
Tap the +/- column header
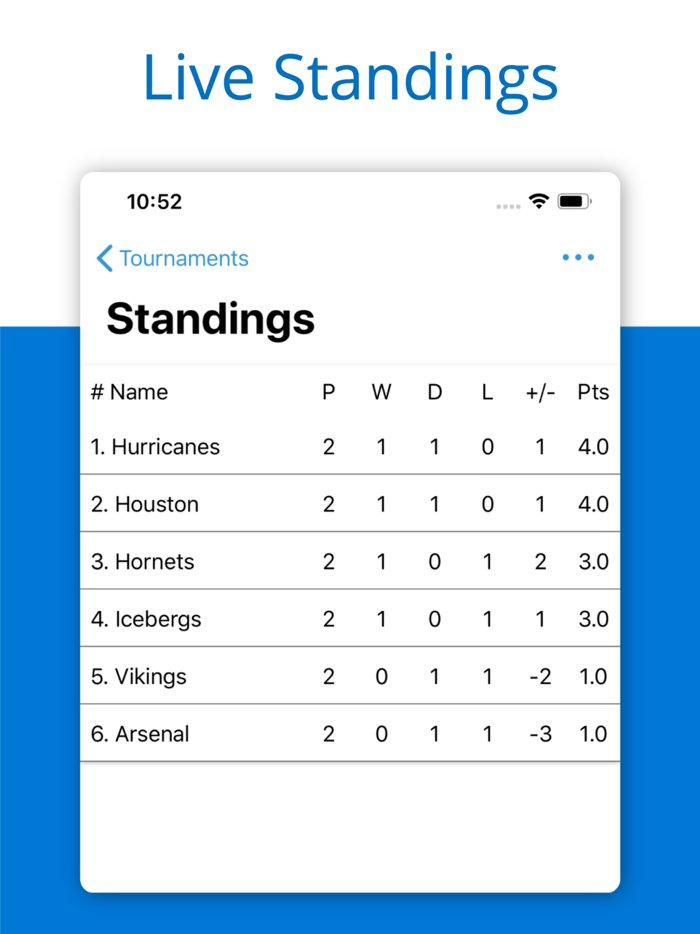[540, 392]
